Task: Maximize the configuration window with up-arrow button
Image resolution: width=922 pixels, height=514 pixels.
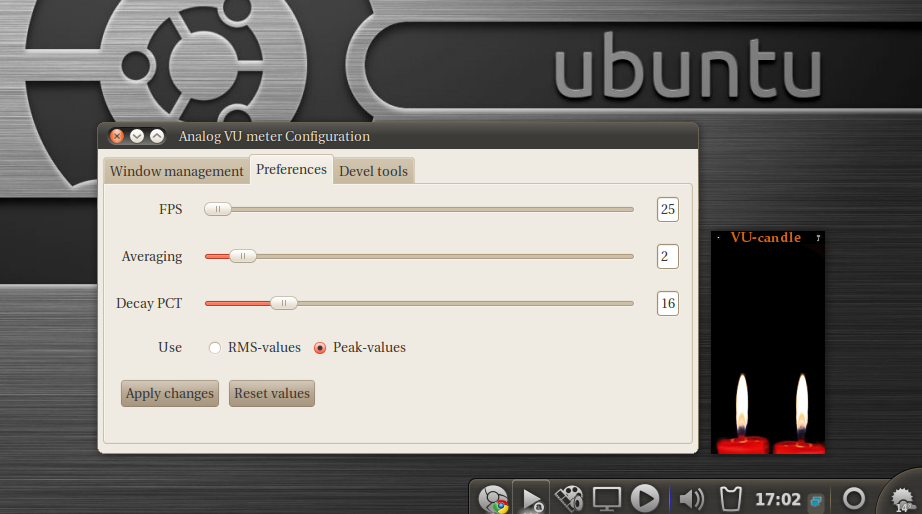Action: (x=157, y=136)
